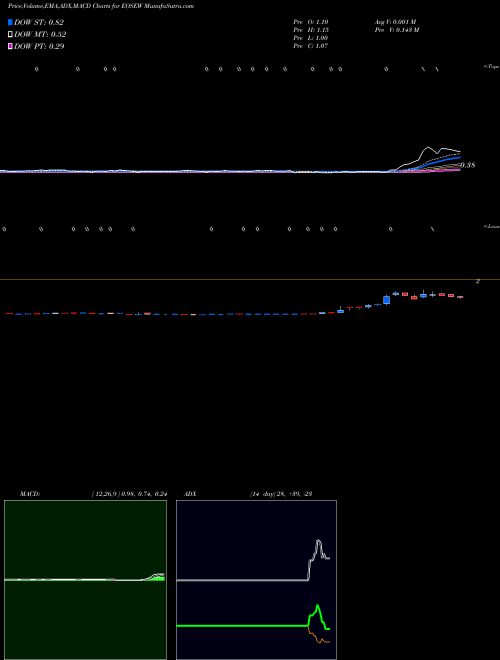Click the MACD (12,26,9) values text

129,494
